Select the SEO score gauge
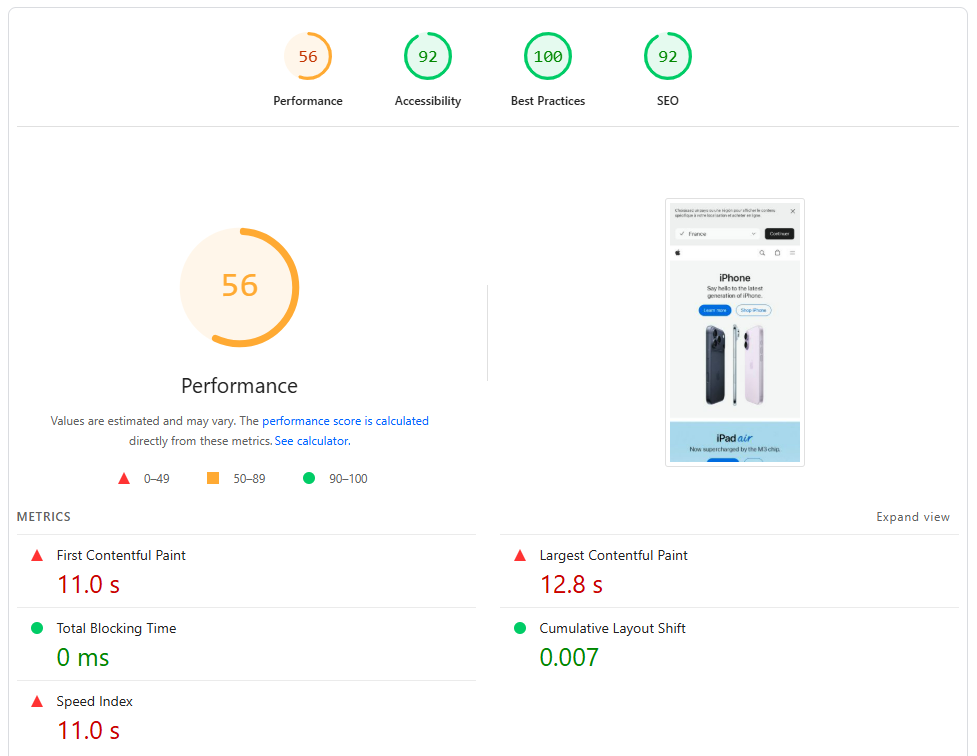This screenshot has width=977, height=756. pyautogui.click(x=668, y=56)
